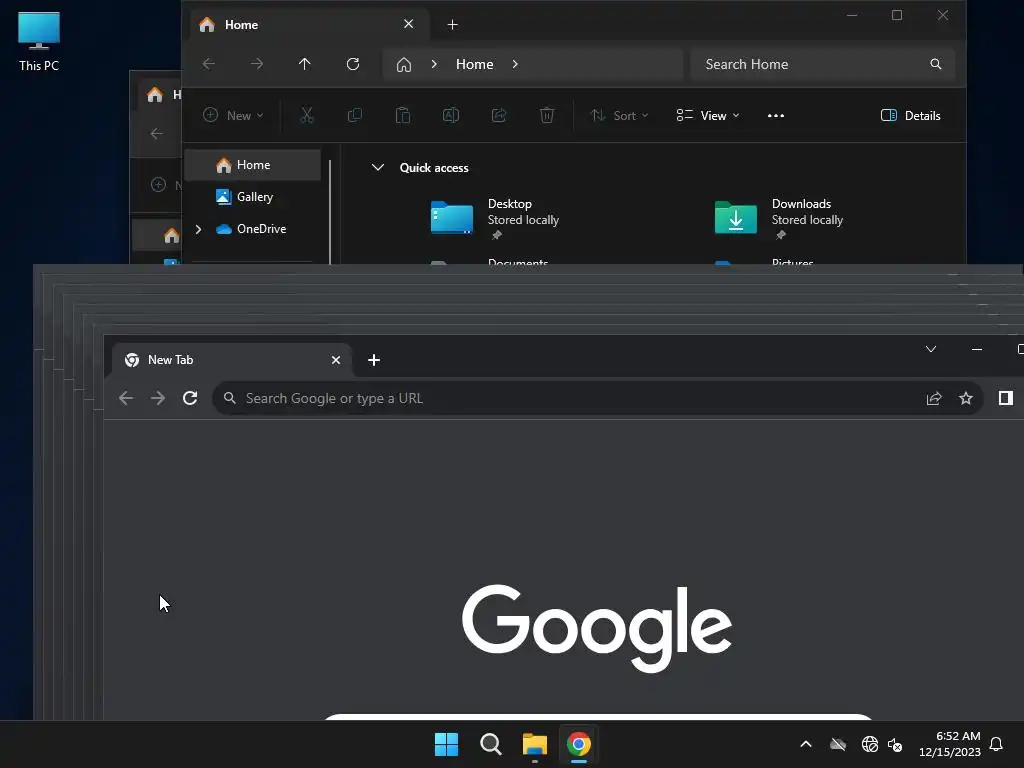1024x768 pixels.
Task: Select Gallery in Explorer navigation pane
Action: pyautogui.click(x=253, y=197)
